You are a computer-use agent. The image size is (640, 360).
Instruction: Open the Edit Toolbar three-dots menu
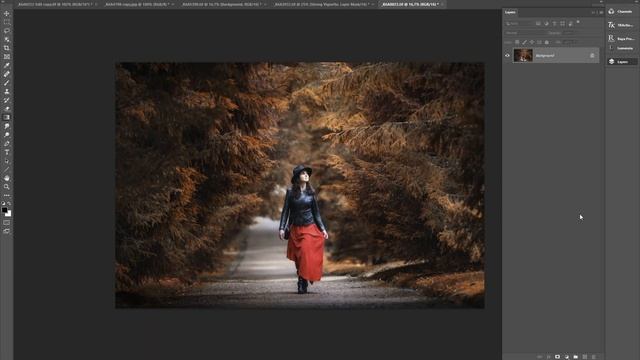(x=7, y=195)
